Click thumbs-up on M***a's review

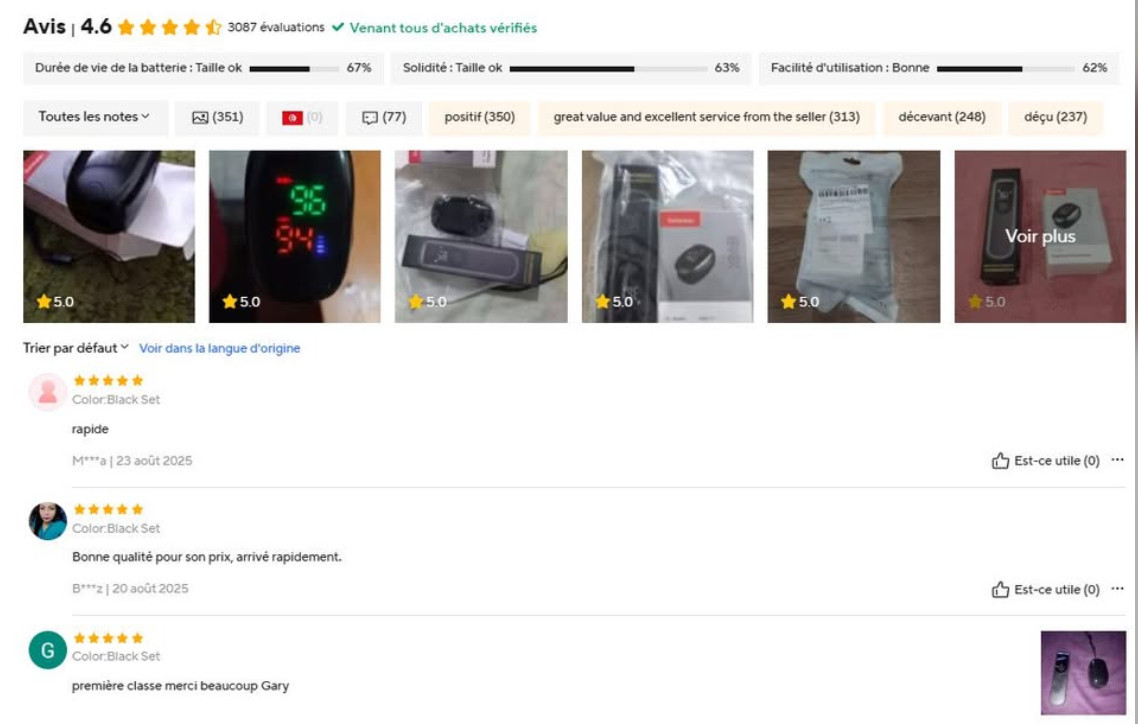(1000, 461)
